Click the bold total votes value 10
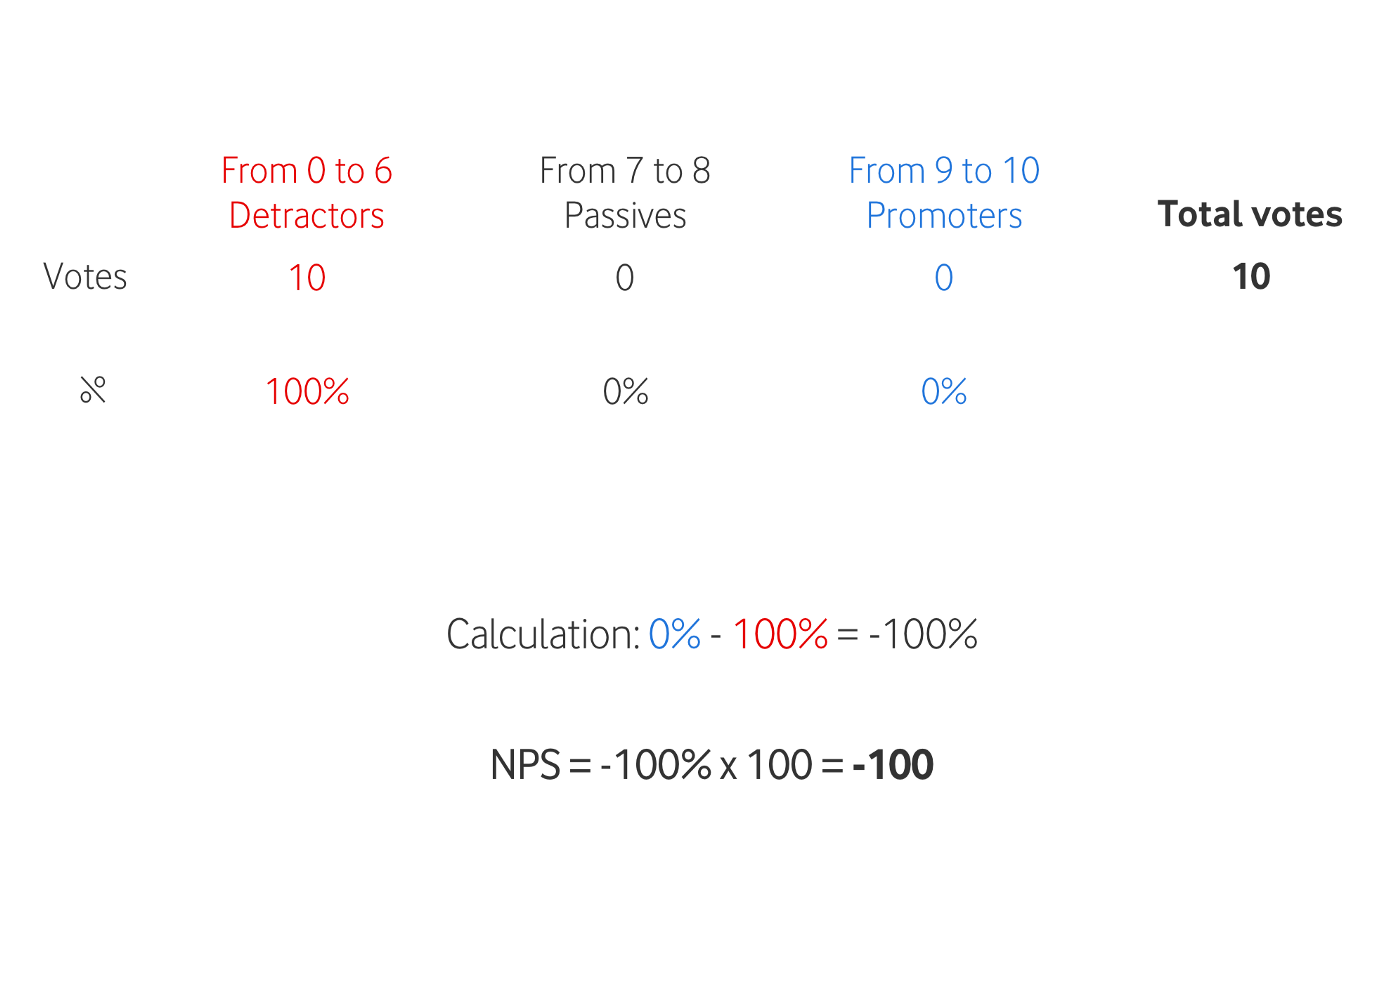This screenshot has height=986, width=1400. pos(1251,277)
